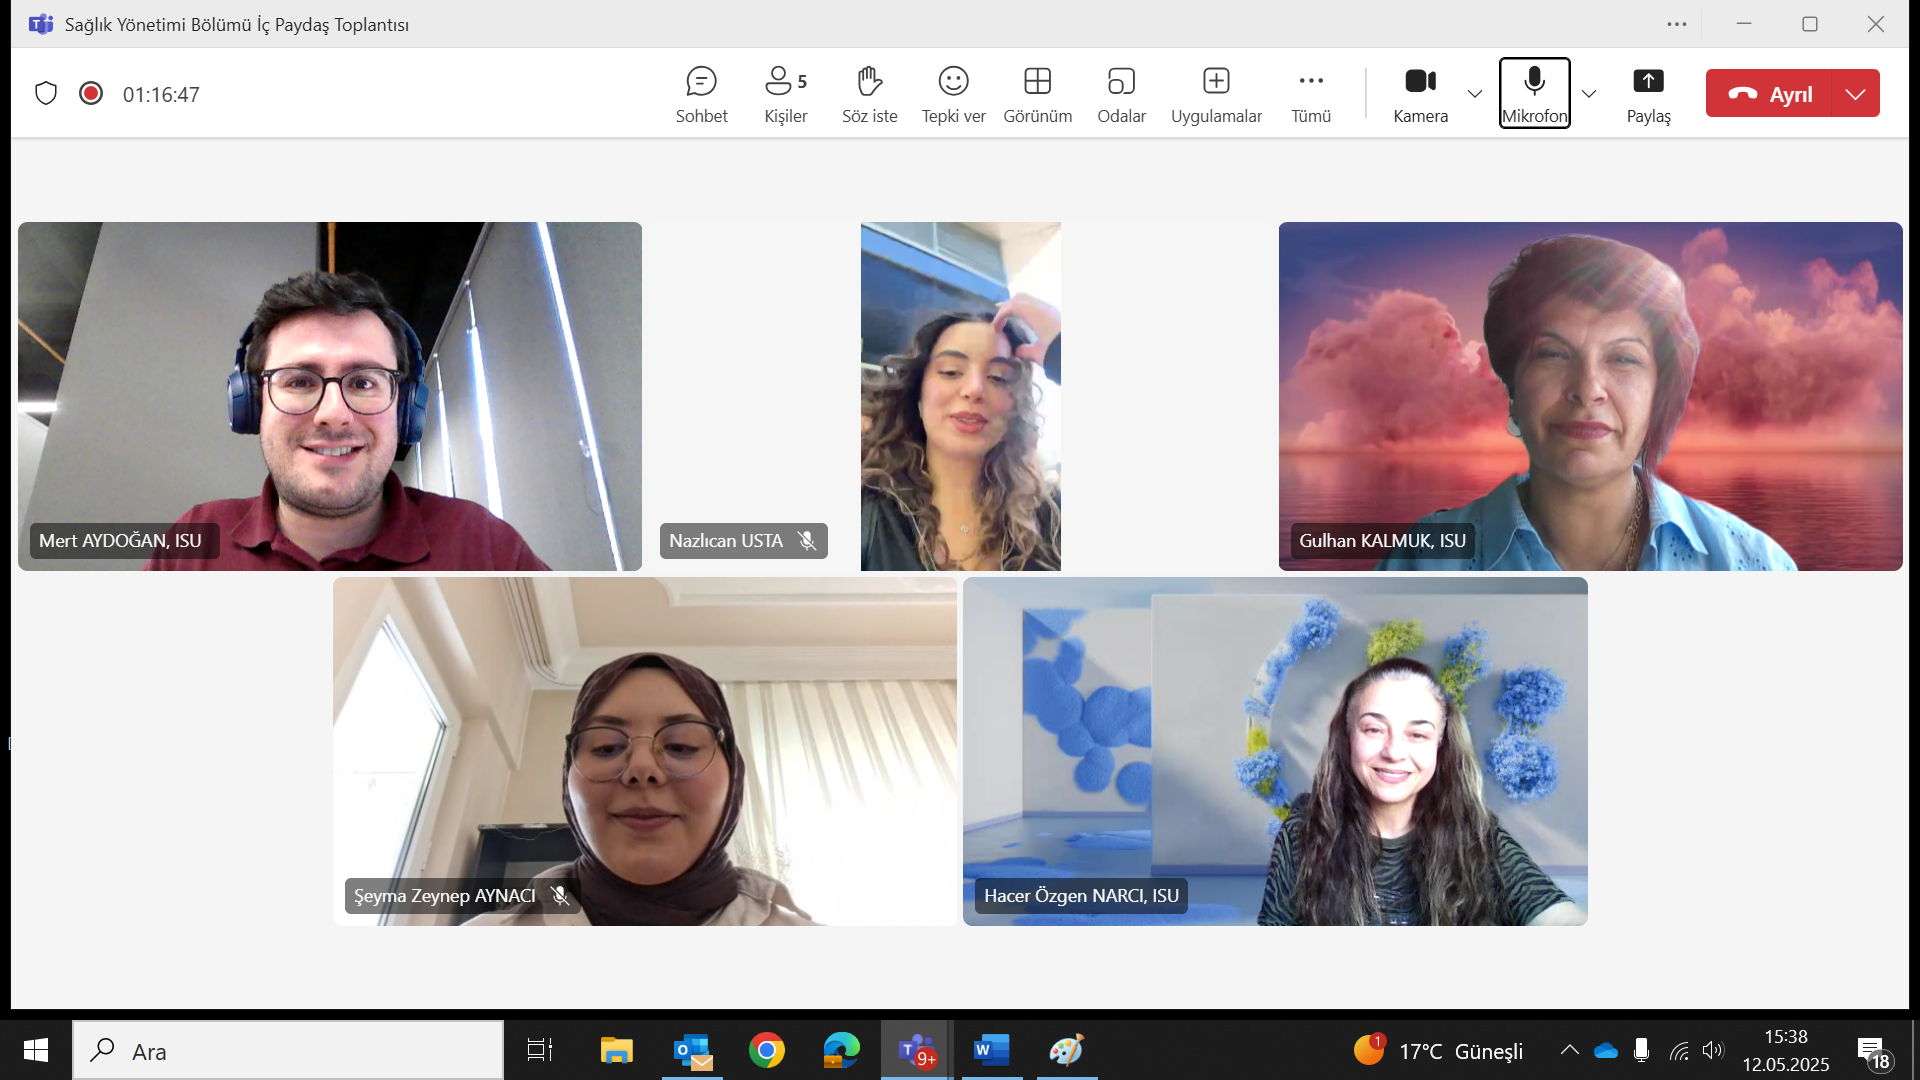
Task: Expand camera options chevron
Action: point(1475,94)
